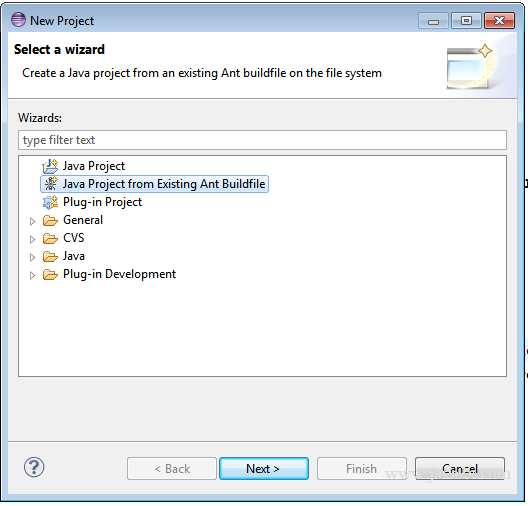The width and height of the screenshot is (528, 506).
Task: Maximize the New Project dialog
Action: [466, 21]
